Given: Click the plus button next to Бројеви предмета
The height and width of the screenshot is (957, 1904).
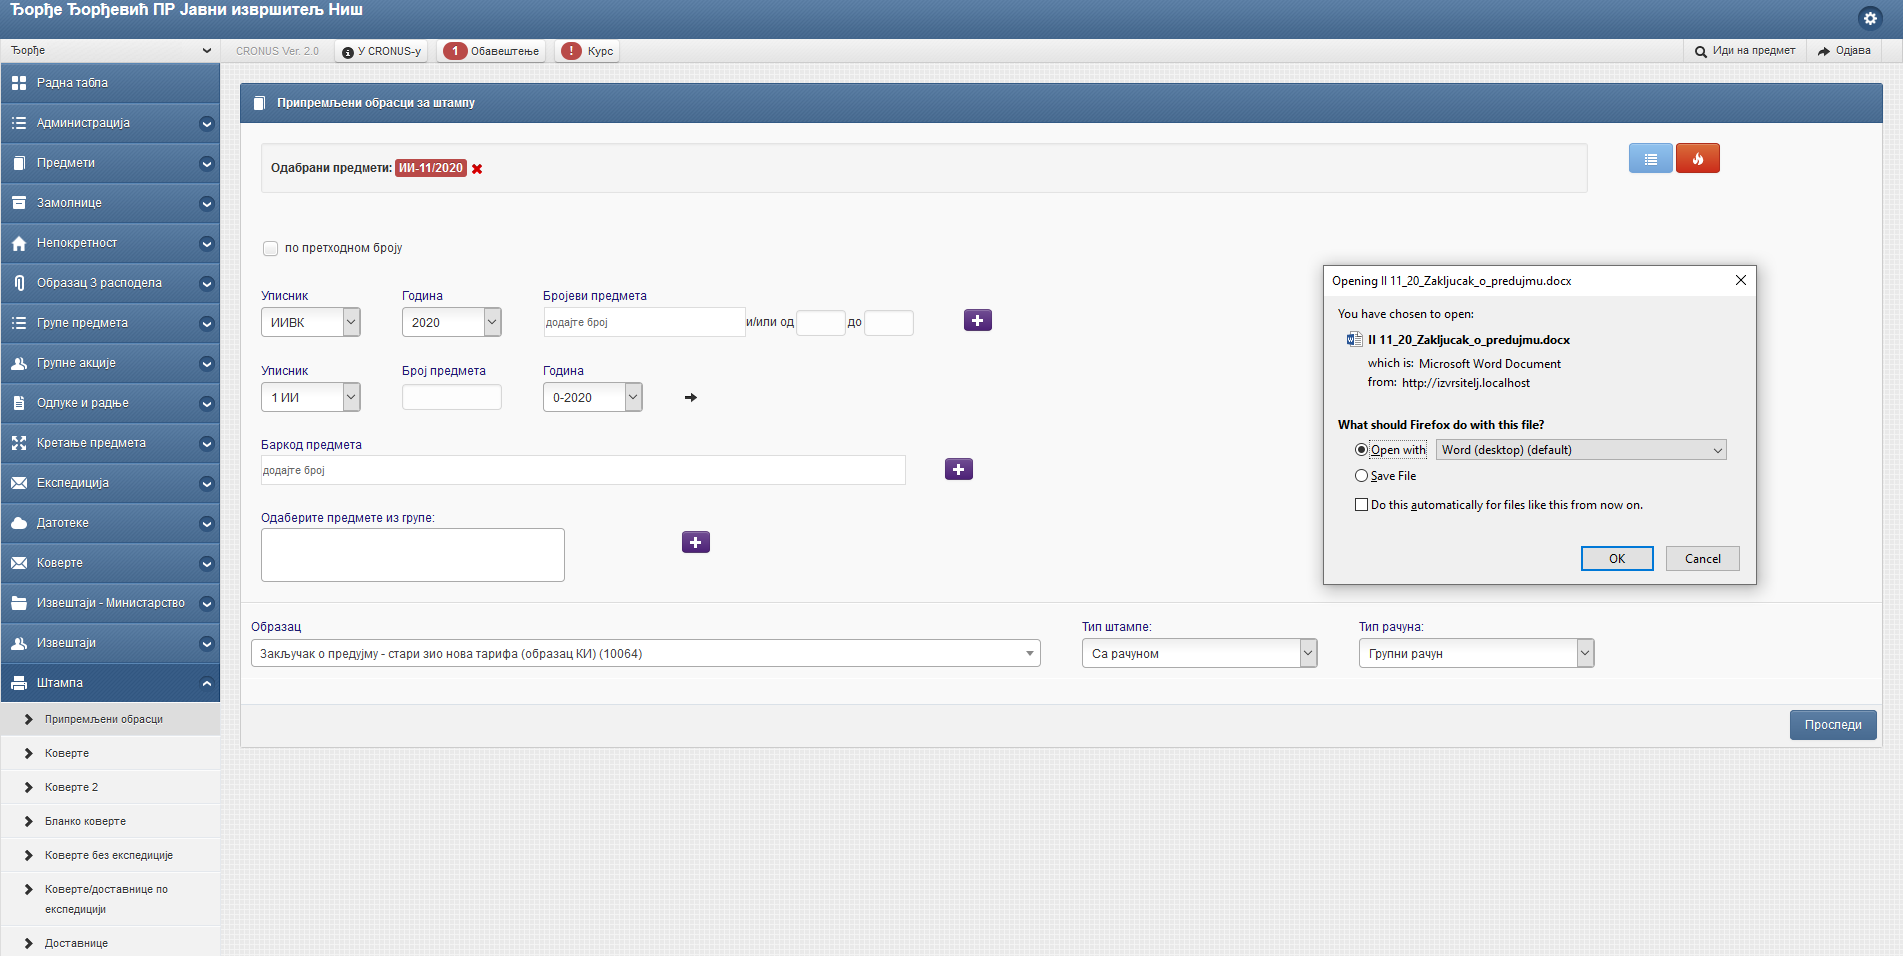Looking at the screenshot, I should [977, 321].
